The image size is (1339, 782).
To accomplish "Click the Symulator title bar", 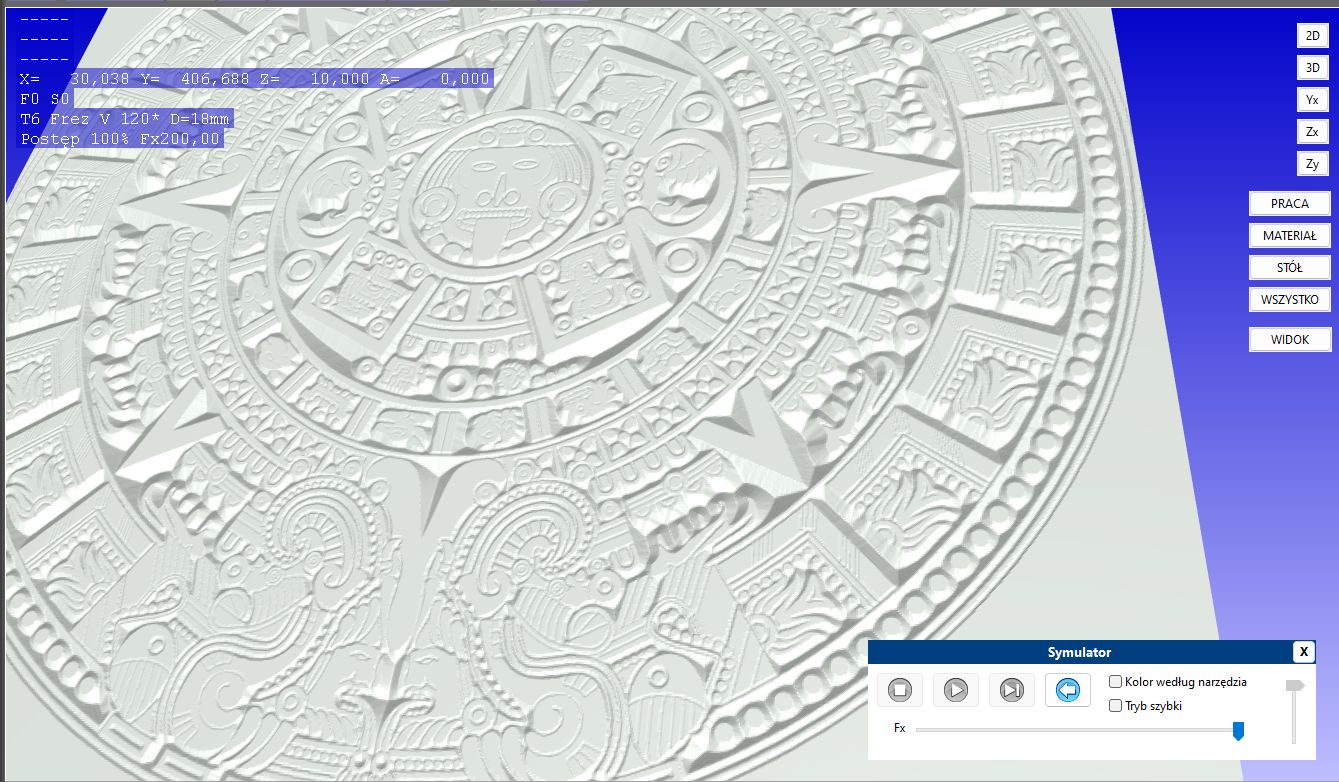I will (x=1079, y=652).
